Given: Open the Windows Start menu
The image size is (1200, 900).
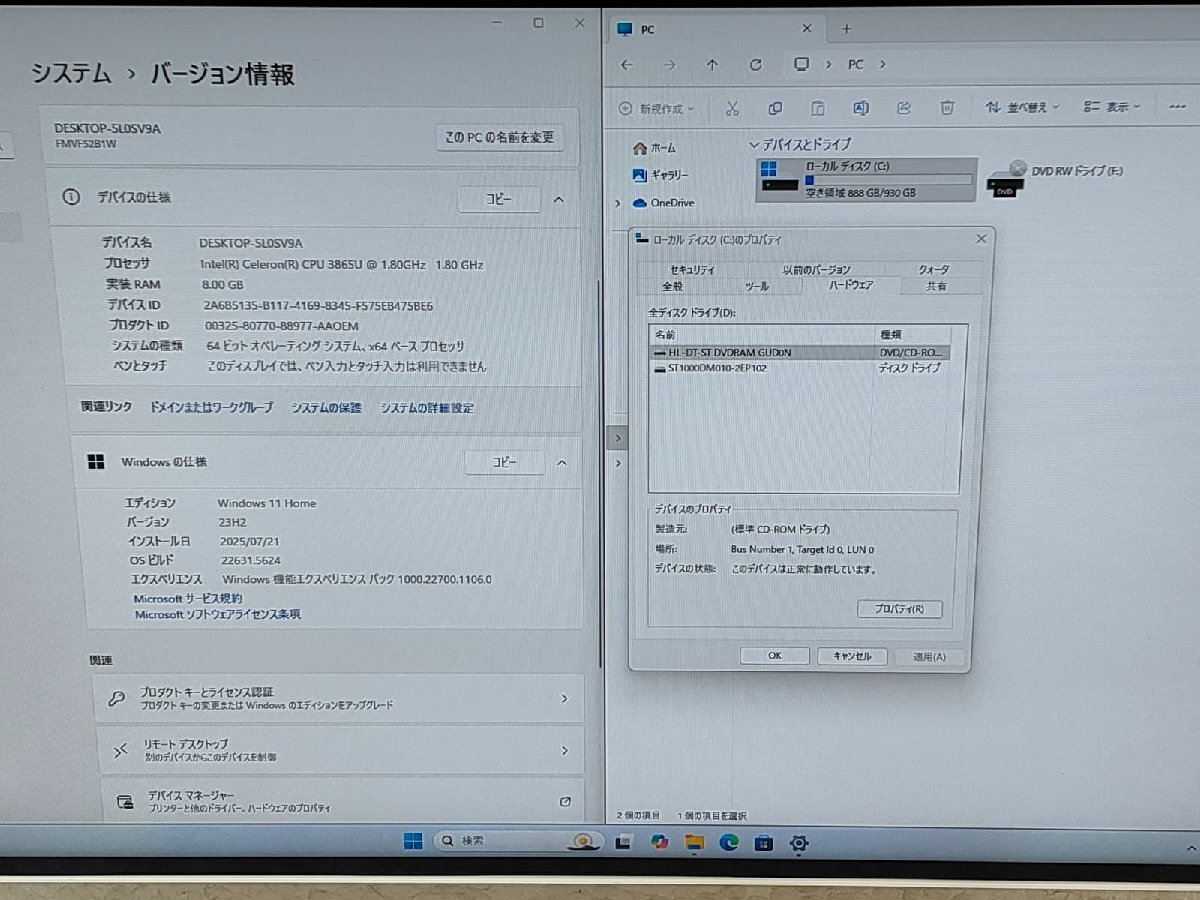Looking at the screenshot, I should 413,842.
